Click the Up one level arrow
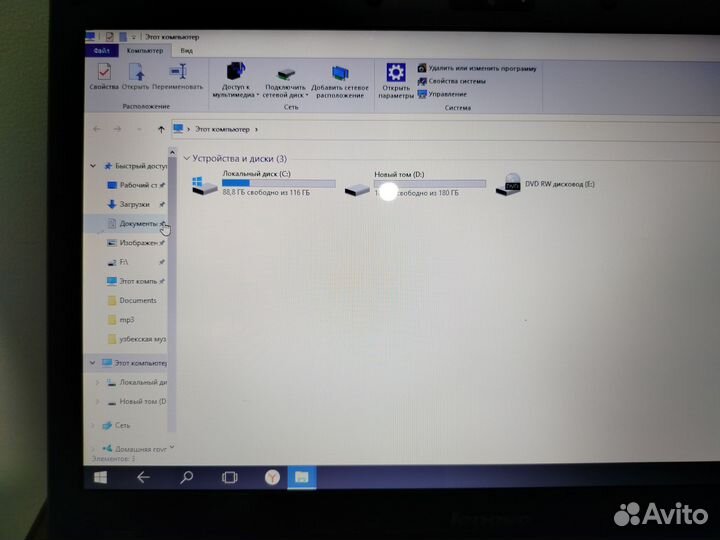This screenshot has width=720, height=540. pyautogui.click(x=161, y=129)
